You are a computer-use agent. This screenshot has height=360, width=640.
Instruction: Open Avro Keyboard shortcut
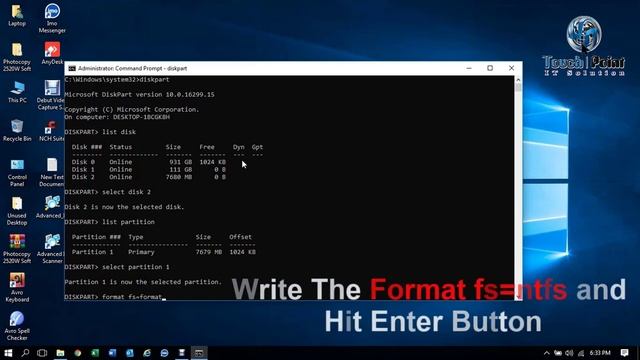[x=17, y=287]
